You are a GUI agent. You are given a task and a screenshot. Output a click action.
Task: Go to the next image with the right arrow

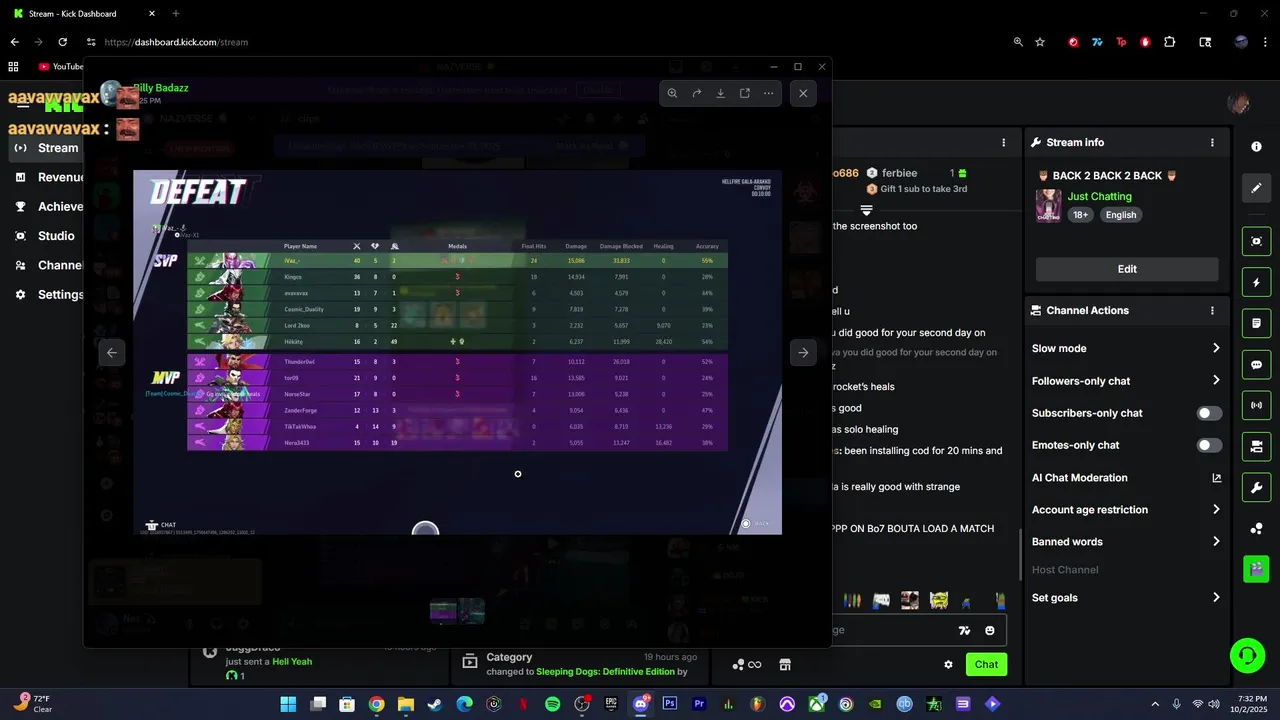pyautogui.click(x=803, y=352)
